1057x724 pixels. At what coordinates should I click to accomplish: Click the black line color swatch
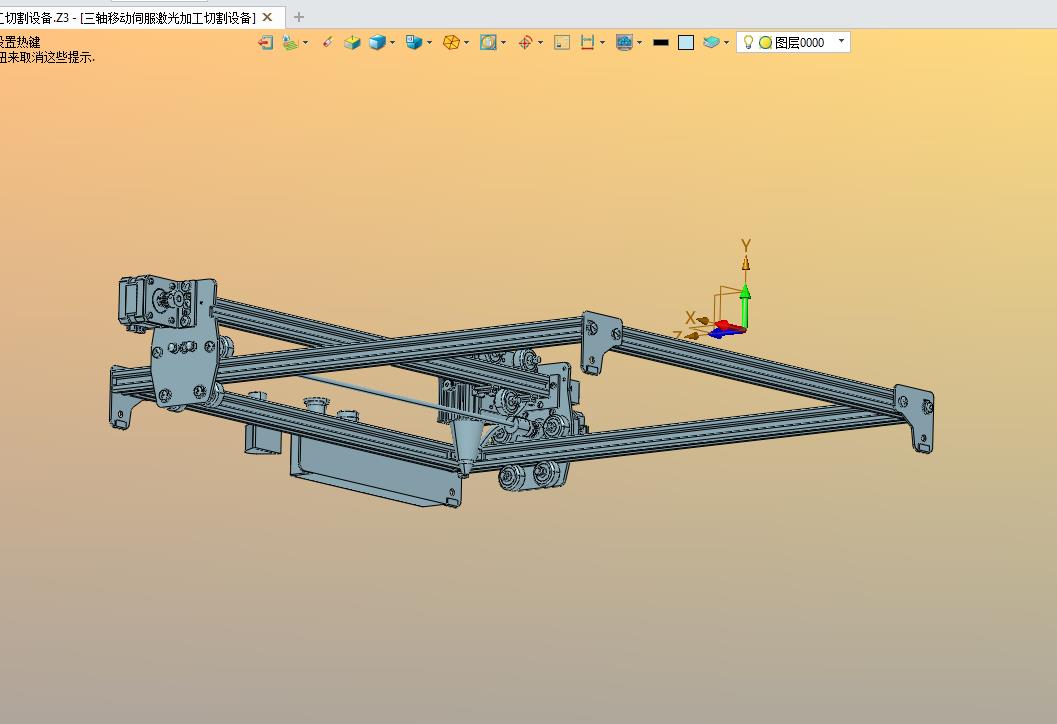(x=661, y=42)
